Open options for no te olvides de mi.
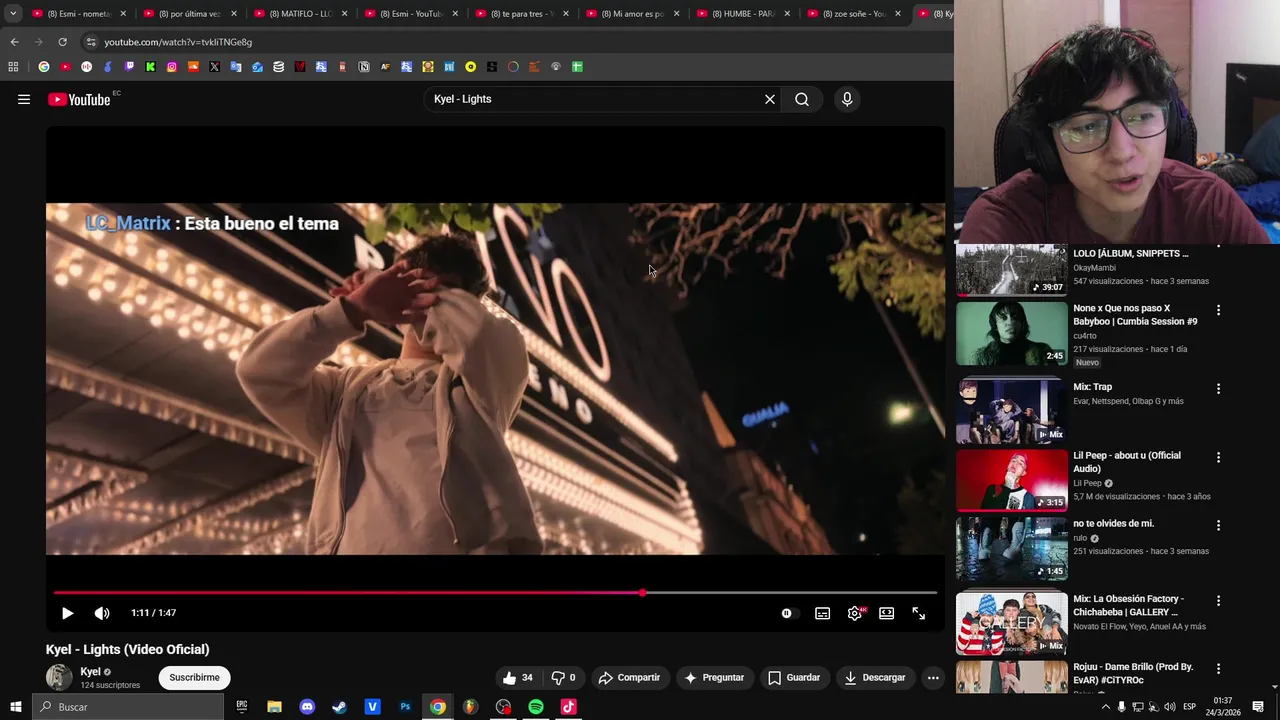1280x720 pixels. click(x=1218, y=525)
